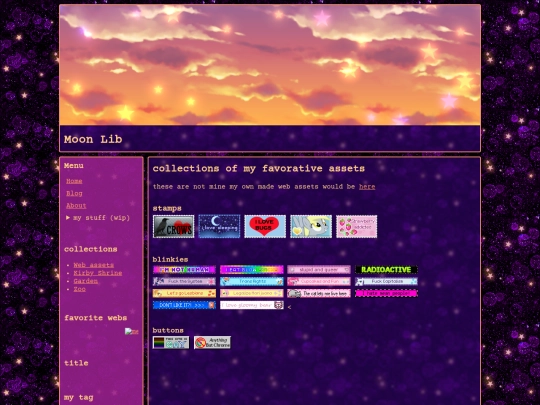Click the 'I love sleeping' moon stamp
This screenshot has height=405, width=540.
(219, 227)
